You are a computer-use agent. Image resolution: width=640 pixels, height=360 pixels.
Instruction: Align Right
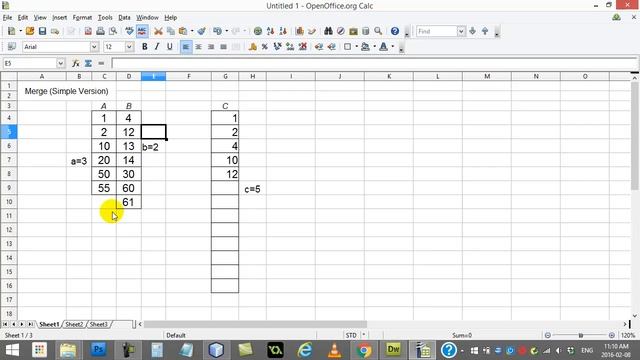(211, 47)
